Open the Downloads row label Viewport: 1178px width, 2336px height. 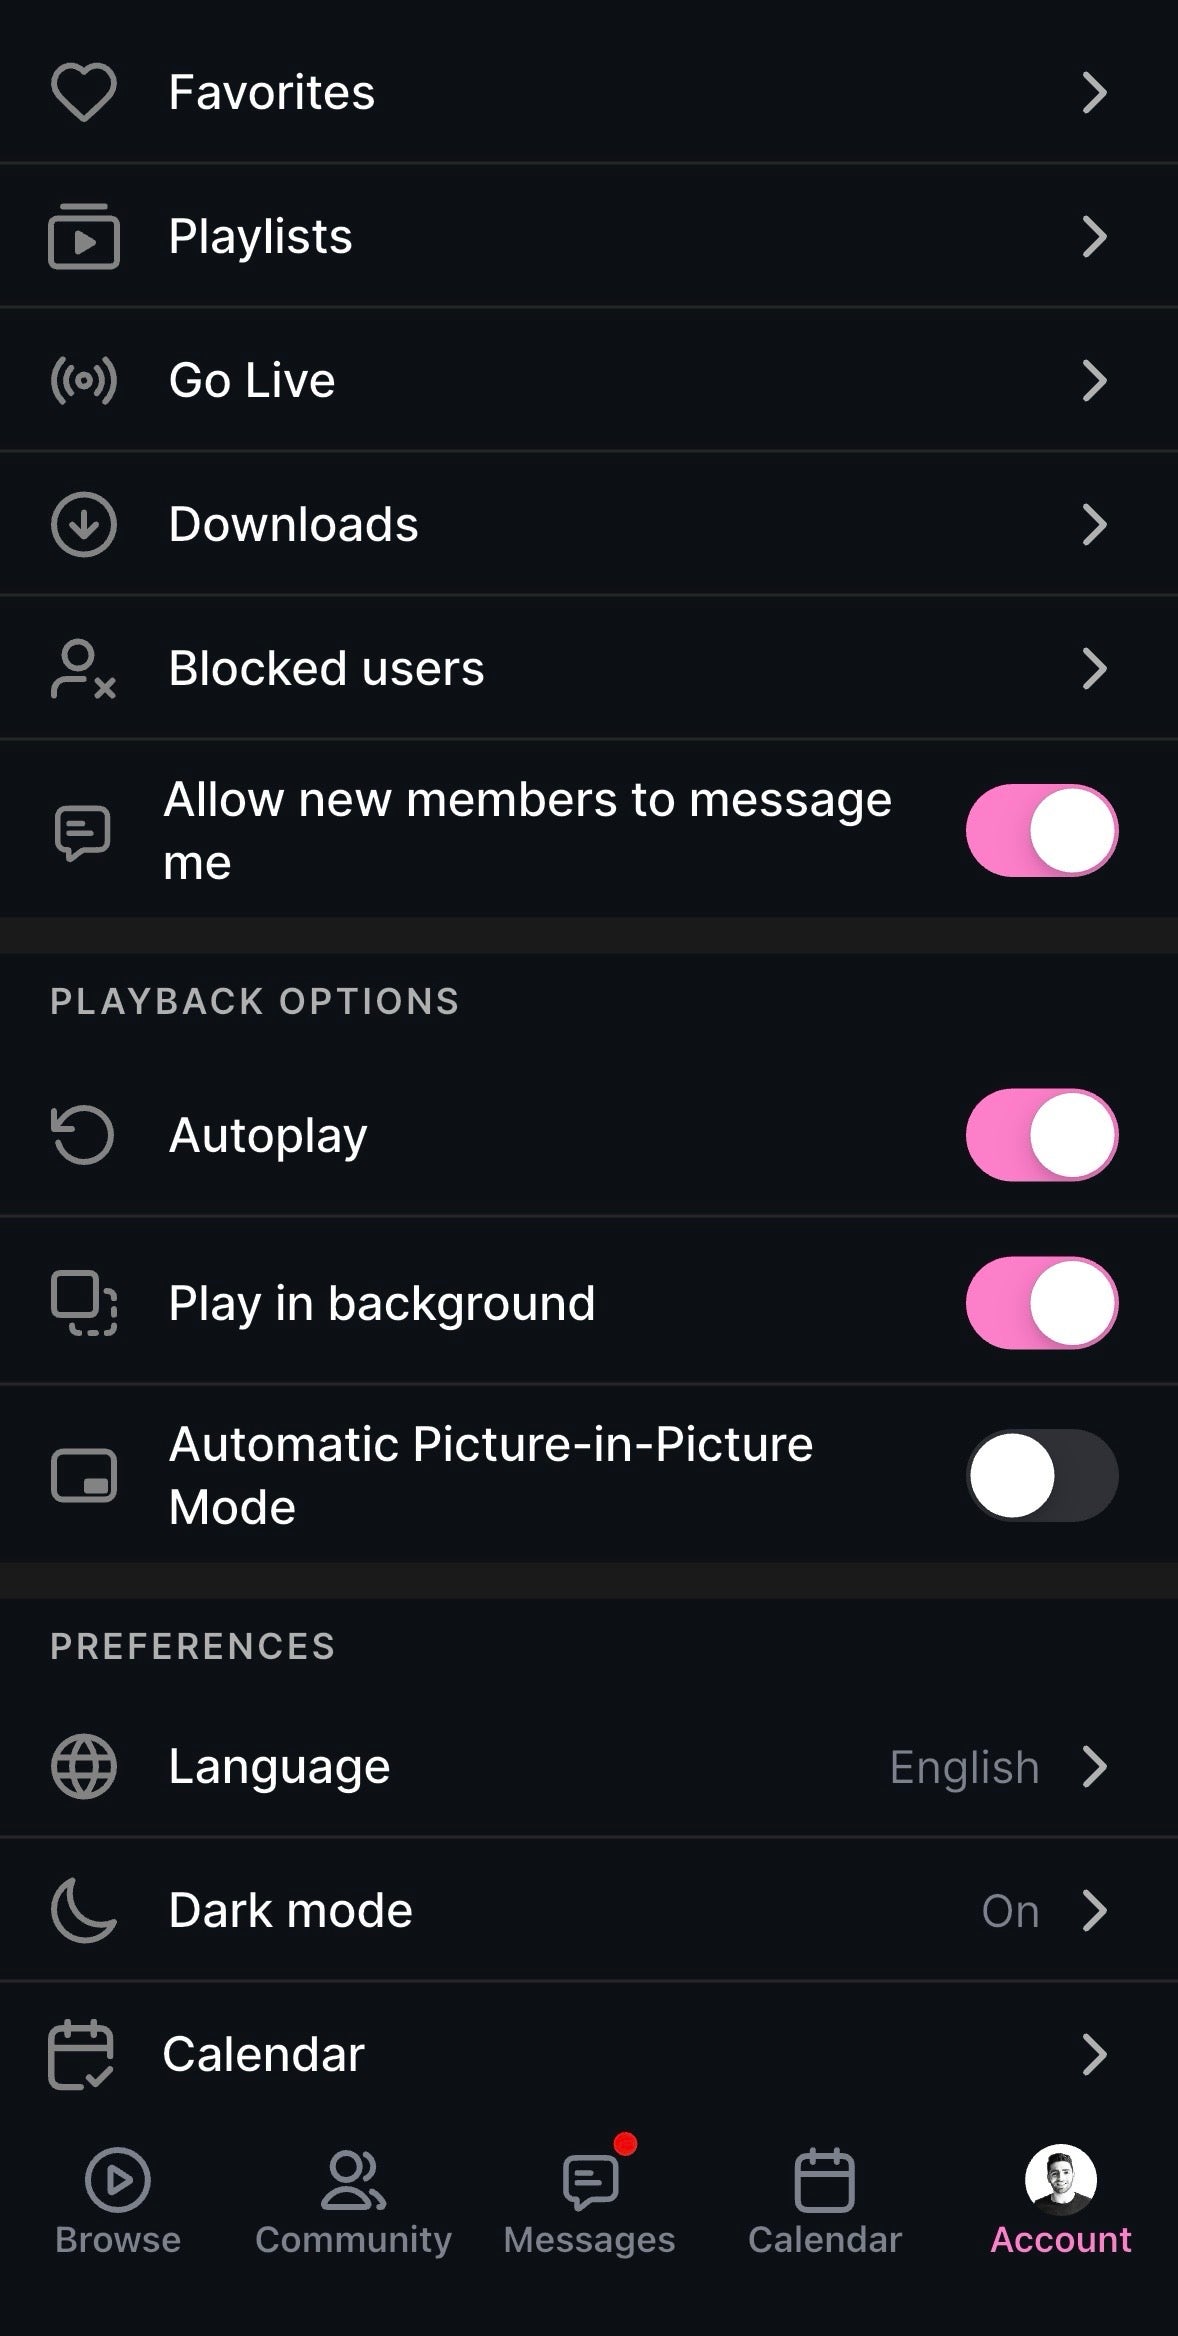click(x=293, y=525)
